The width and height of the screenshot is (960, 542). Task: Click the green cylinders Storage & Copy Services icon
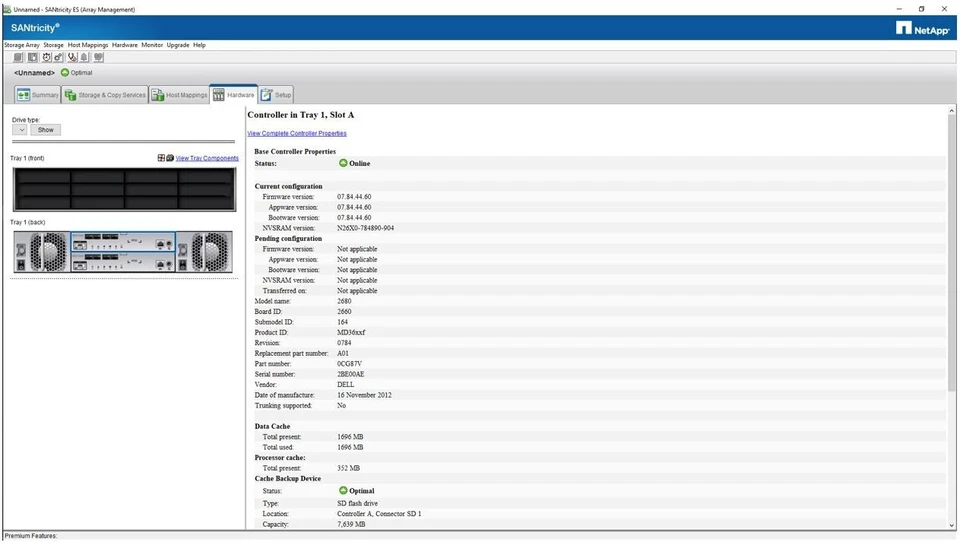[70, 95]
